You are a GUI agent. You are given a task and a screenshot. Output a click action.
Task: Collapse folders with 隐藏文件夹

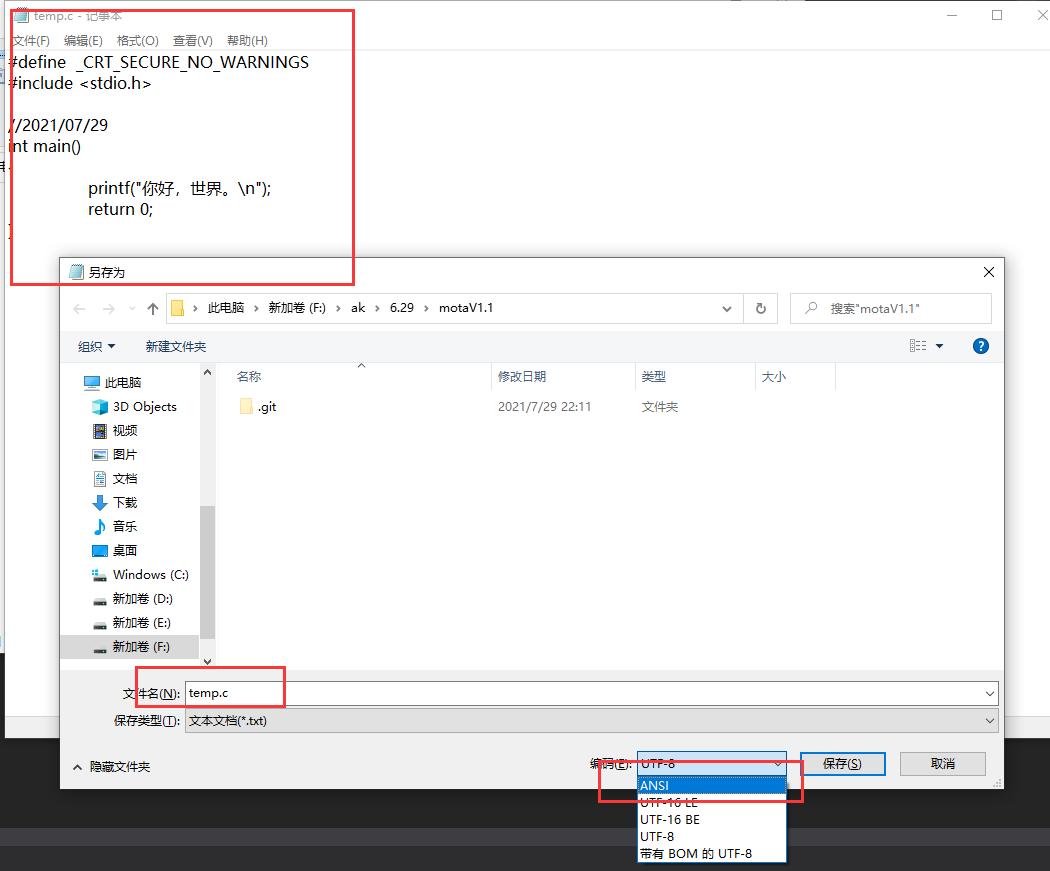[112, 767]
